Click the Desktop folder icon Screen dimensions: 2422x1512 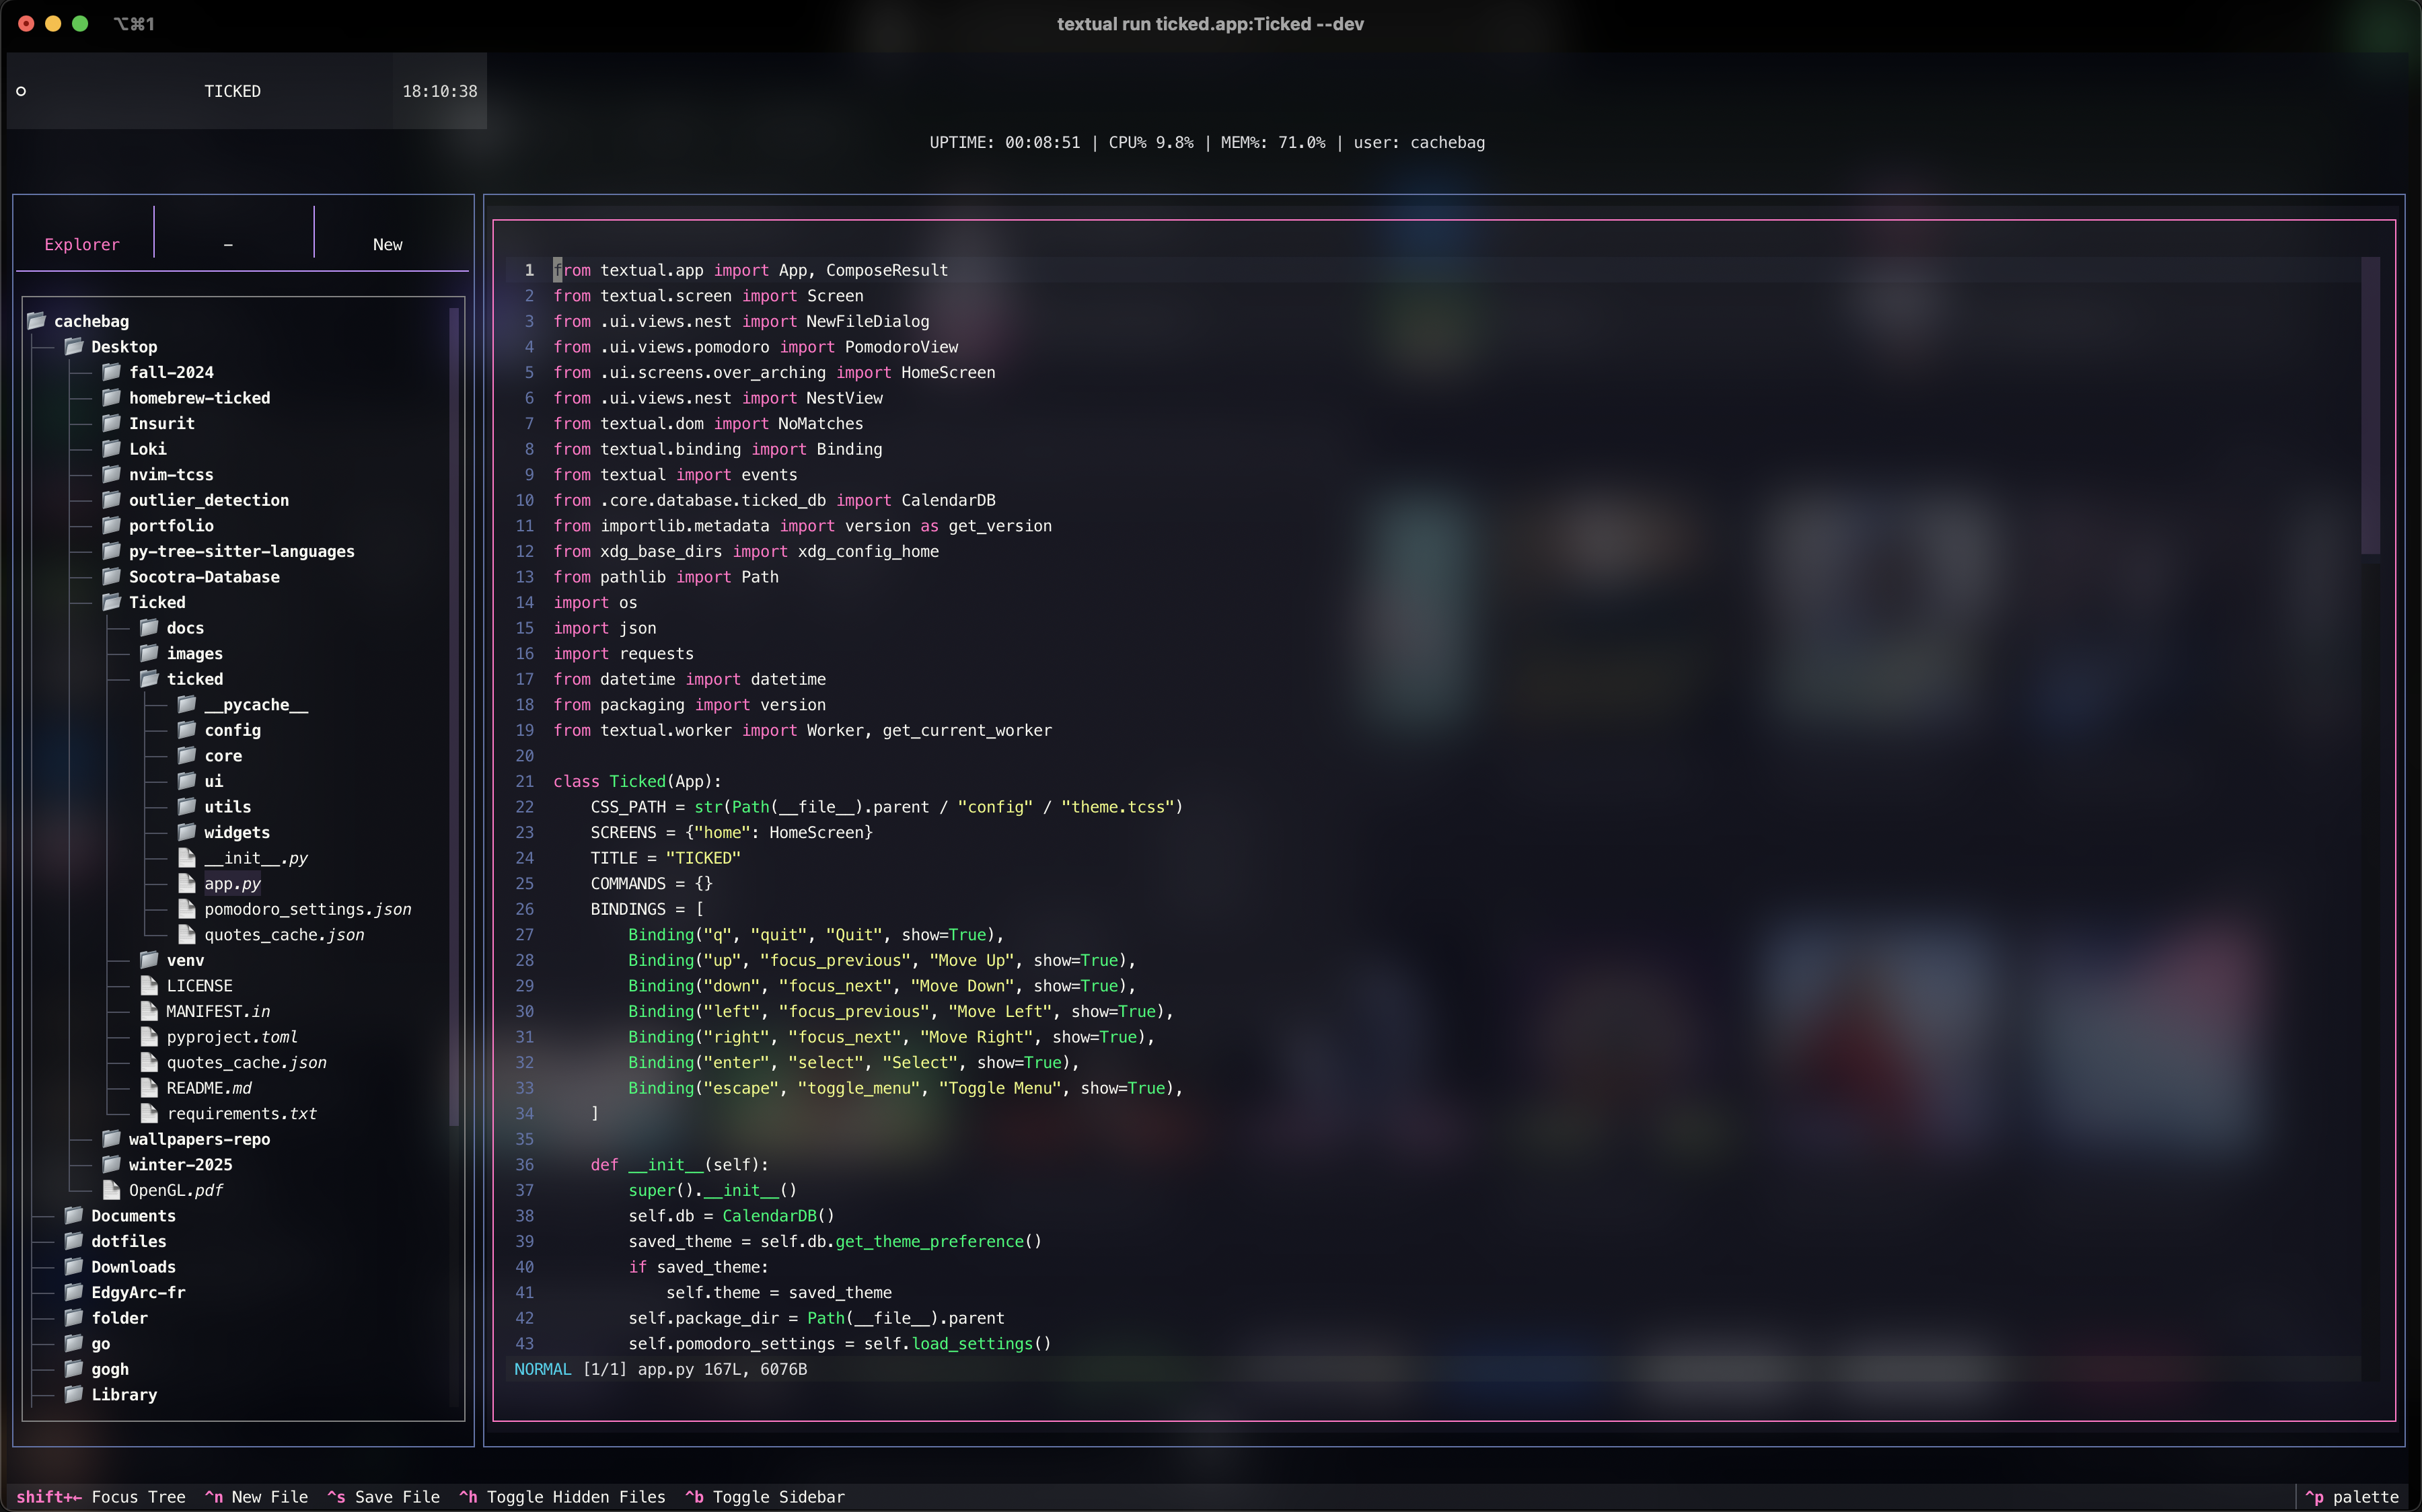pyautogui.click(x=74, y=347)
